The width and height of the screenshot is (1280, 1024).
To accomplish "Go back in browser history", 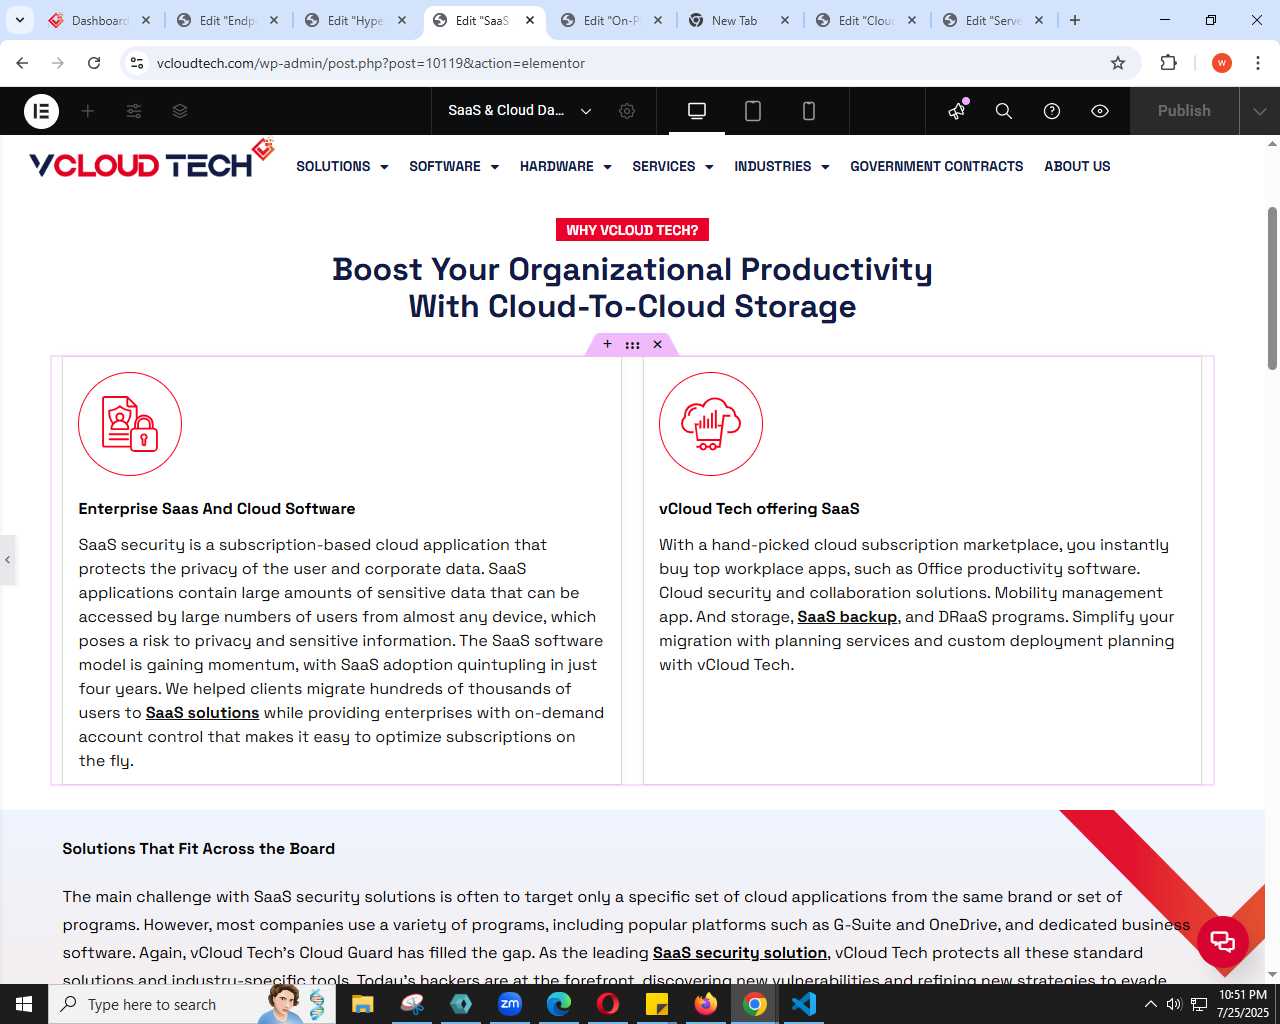I will click(22, 63).
